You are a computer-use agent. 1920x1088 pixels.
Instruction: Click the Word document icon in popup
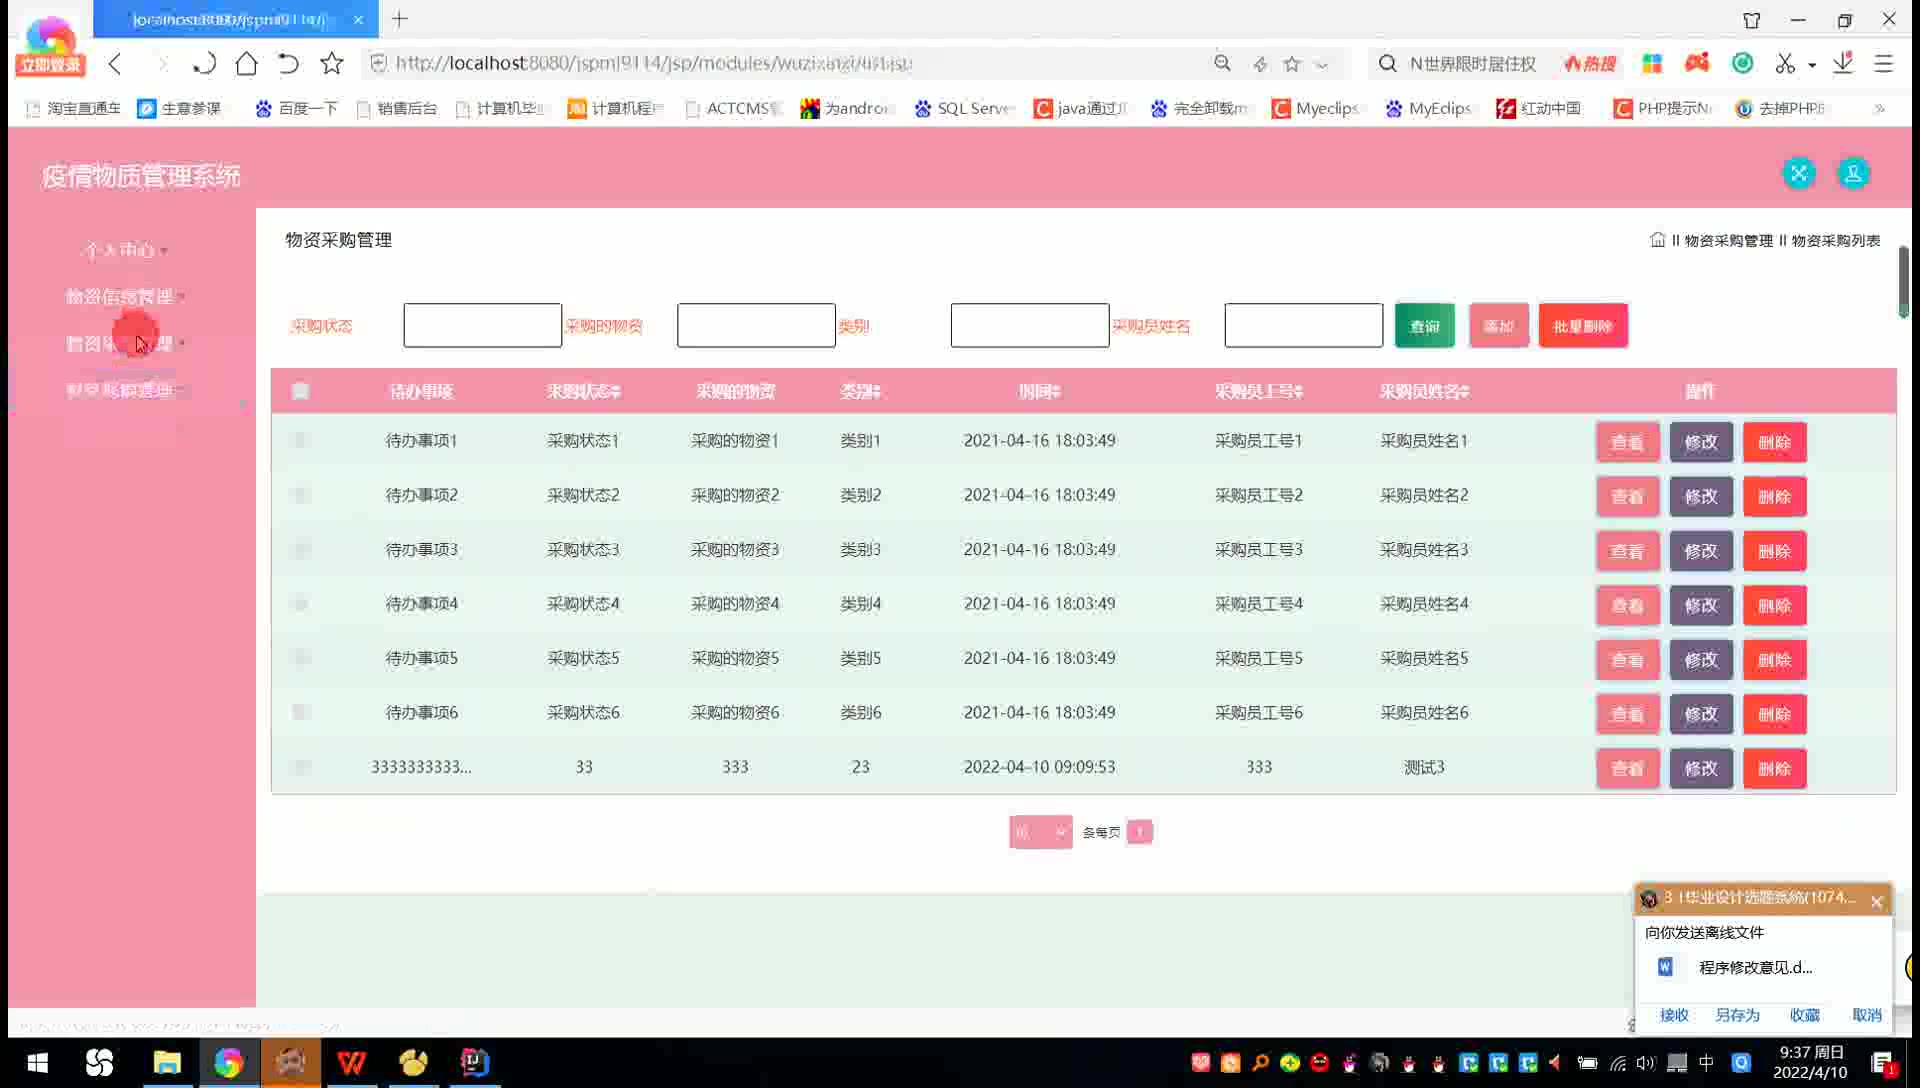pos(1665,967)
